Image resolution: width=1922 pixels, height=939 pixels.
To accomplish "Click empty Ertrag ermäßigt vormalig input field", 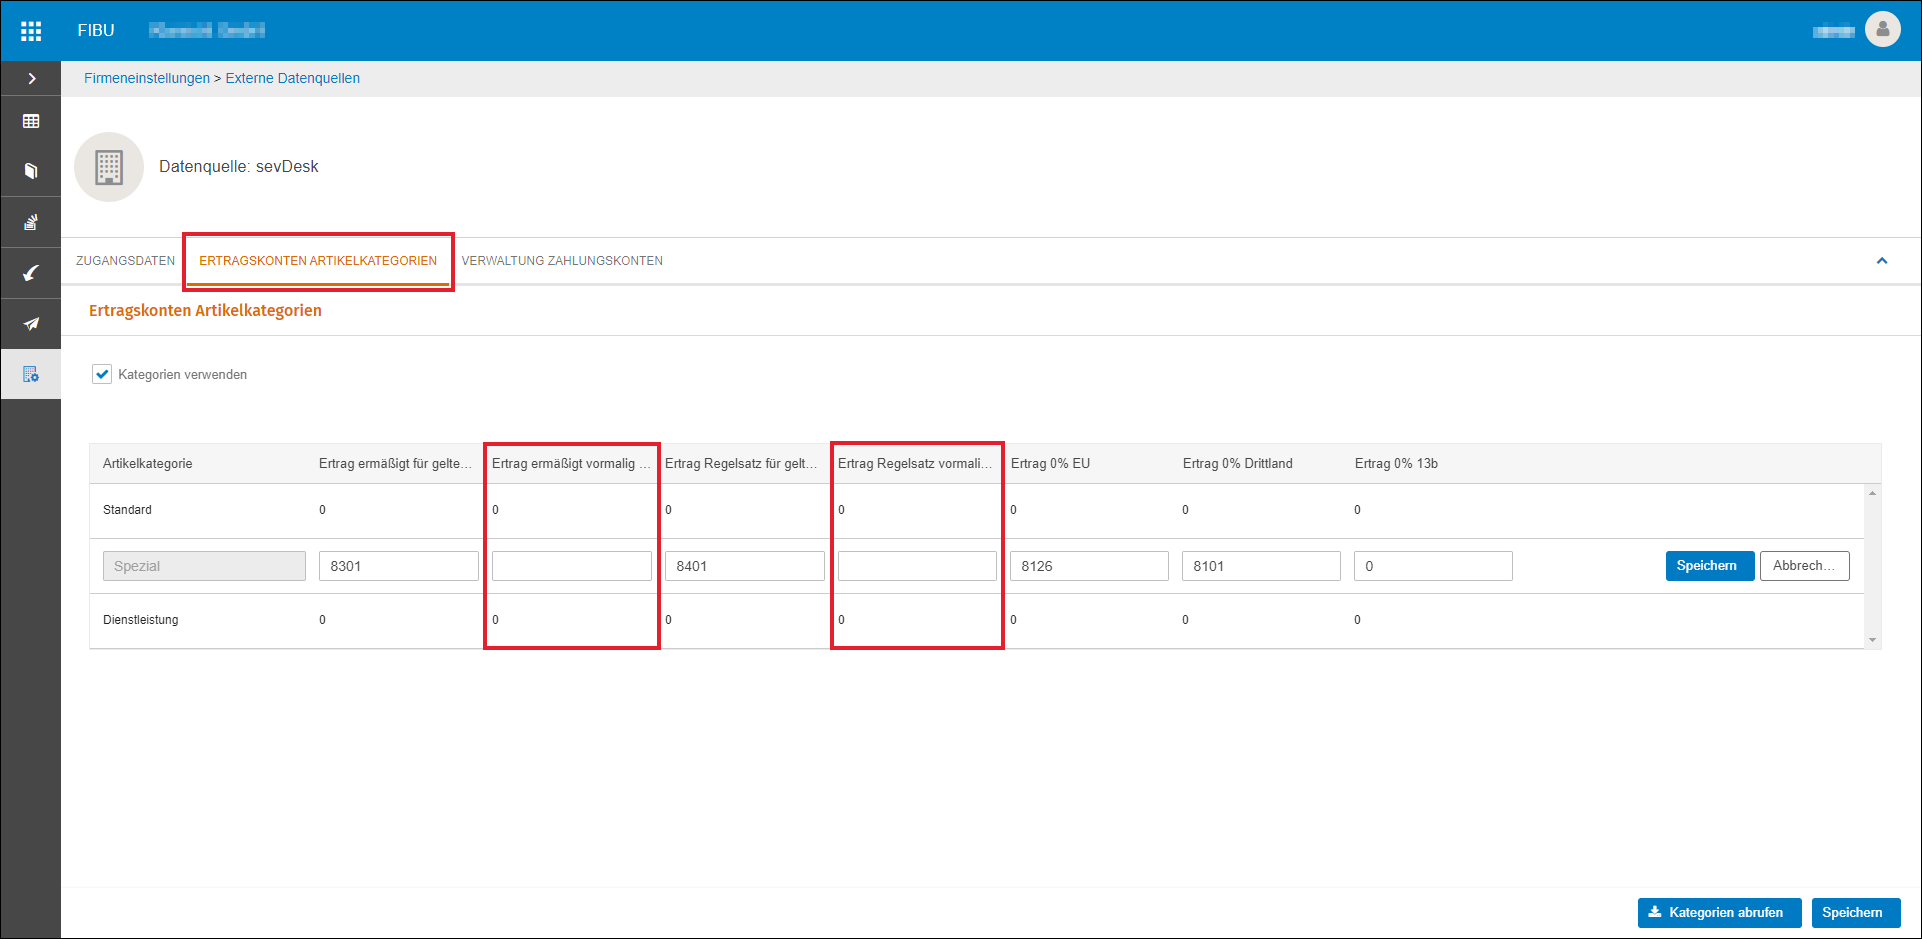I will [571, 566].
